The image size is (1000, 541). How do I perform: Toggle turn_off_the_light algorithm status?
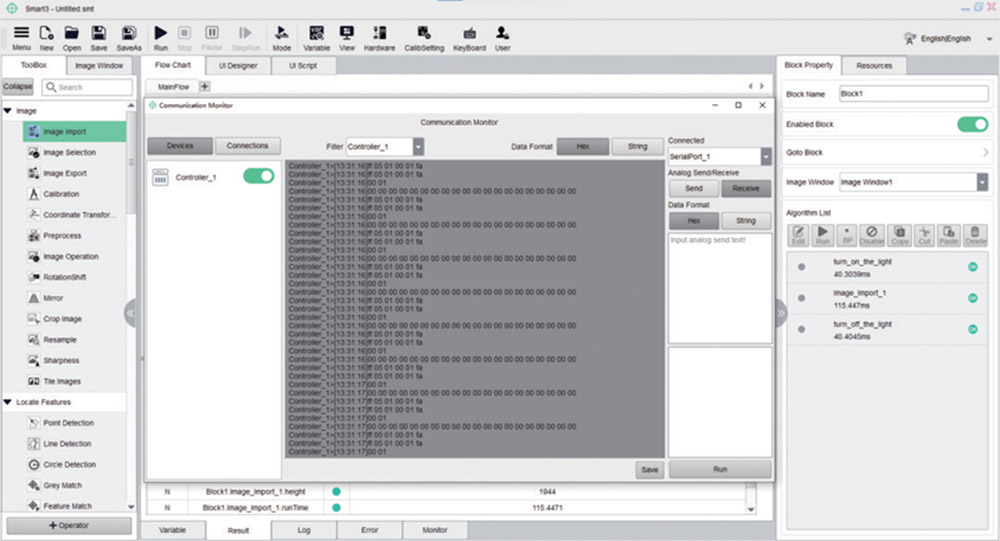[973, 329]
